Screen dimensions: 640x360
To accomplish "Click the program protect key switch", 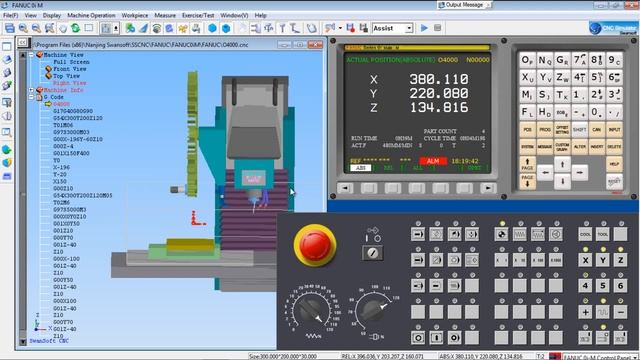I will pyautogui.click(x=372, y=253).
